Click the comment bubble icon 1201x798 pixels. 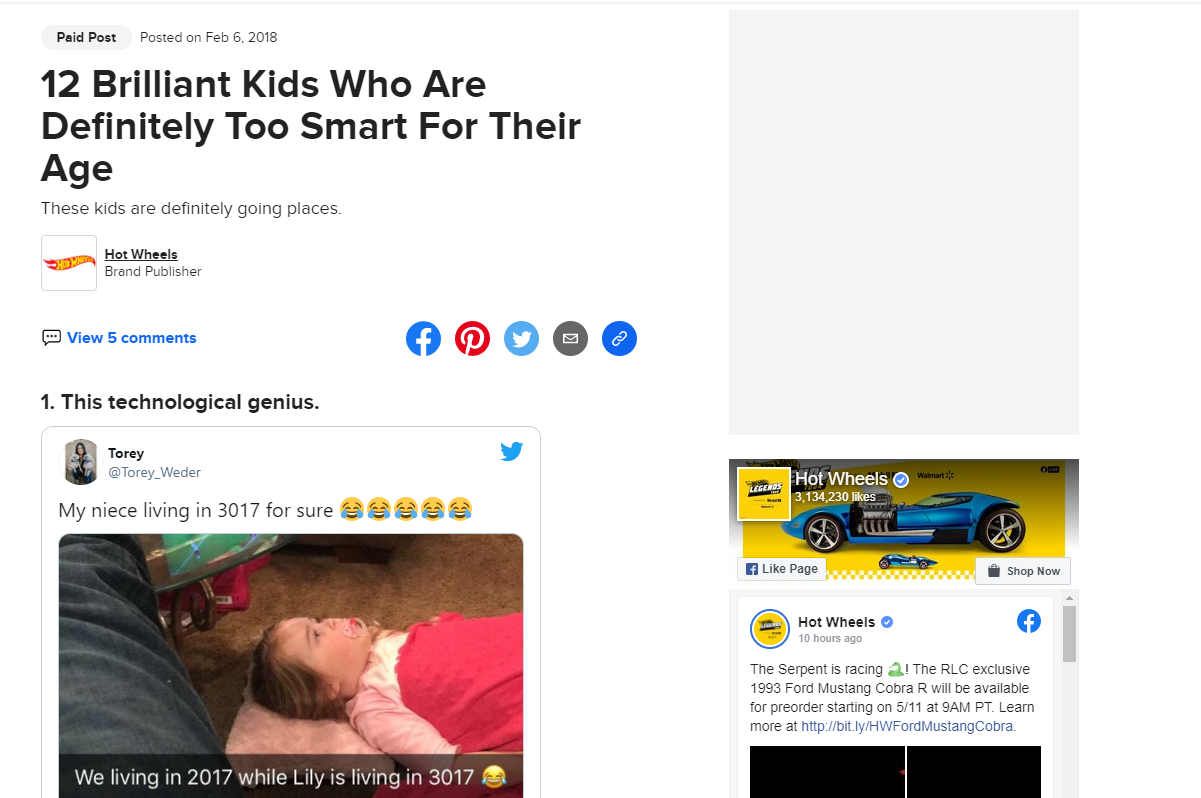click(x=51, y=338)
